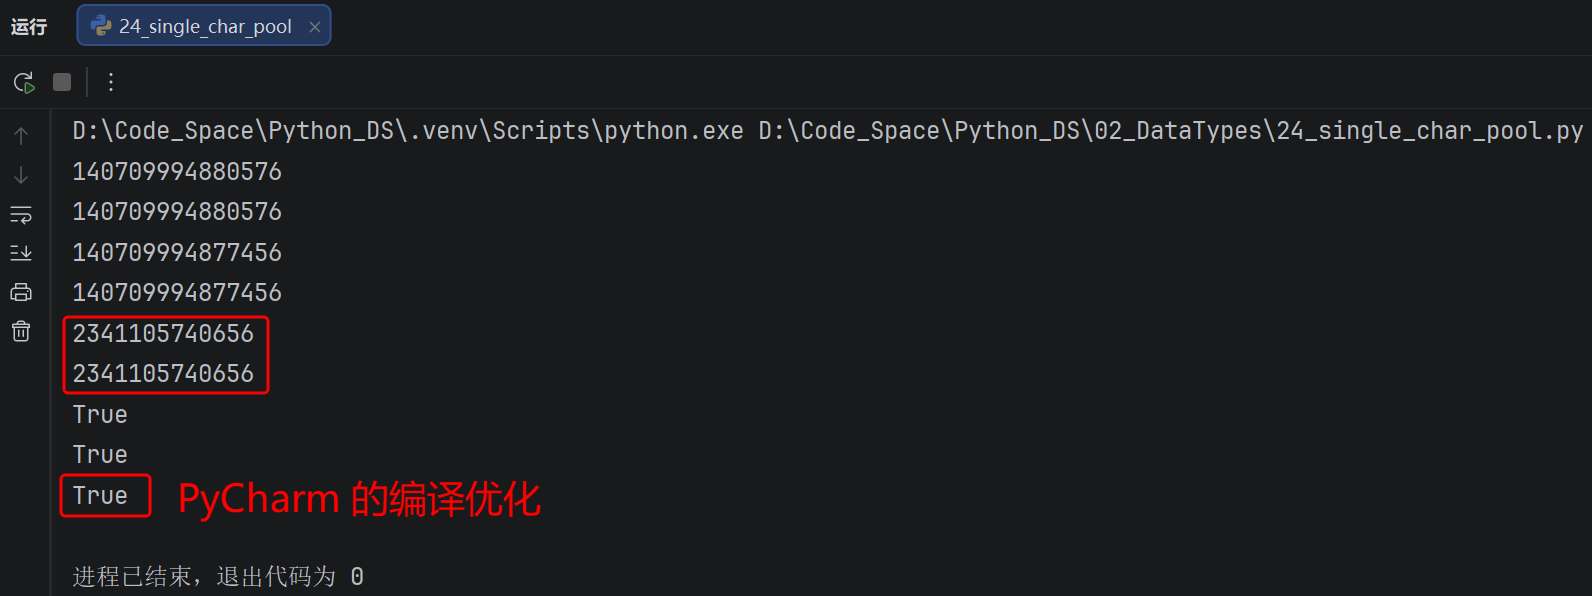
Task: Click the first 2341105740656 output line
Action: [x=163, y=334]
